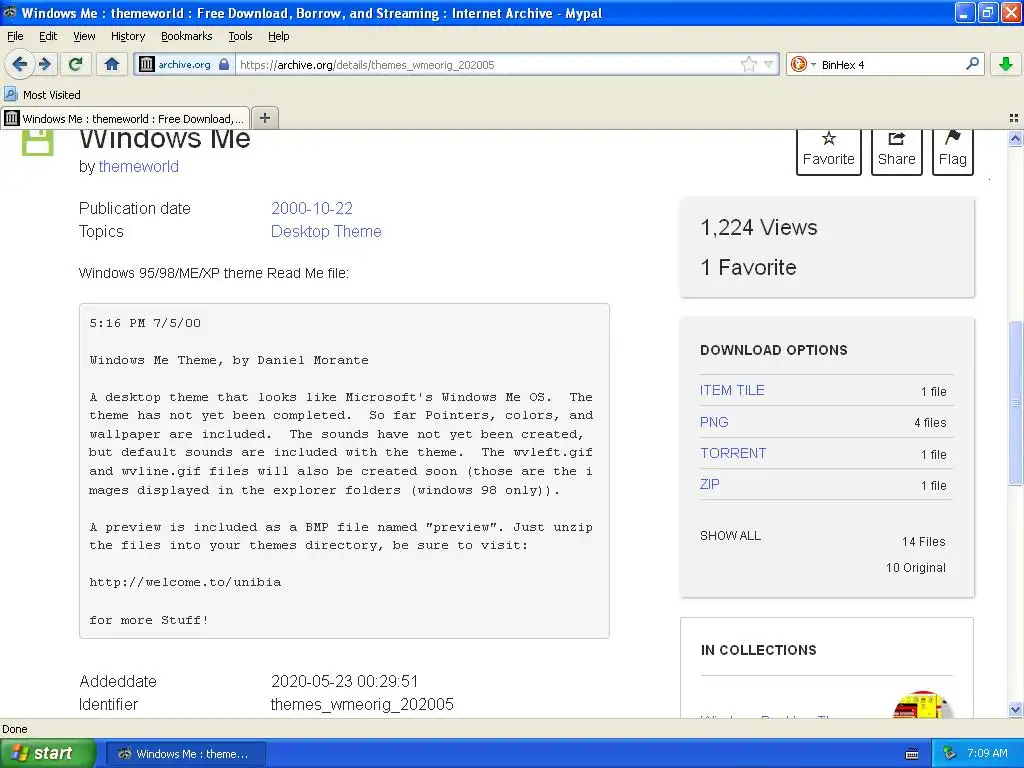Click the 7:09 AM system clock
This screenshot has height=768, width=1024.
point(987,753)
